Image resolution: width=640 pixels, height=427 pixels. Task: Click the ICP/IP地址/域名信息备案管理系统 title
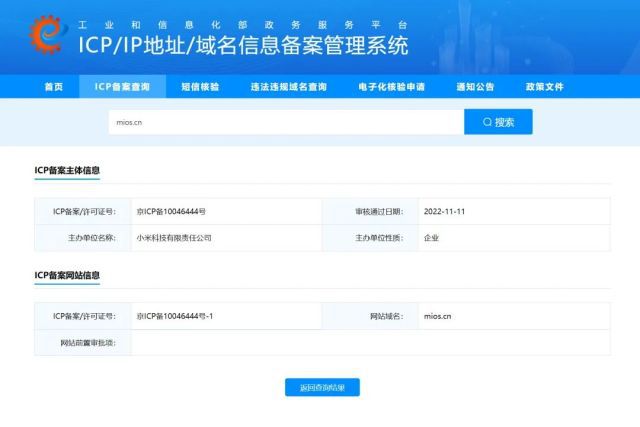coord(243,45)
